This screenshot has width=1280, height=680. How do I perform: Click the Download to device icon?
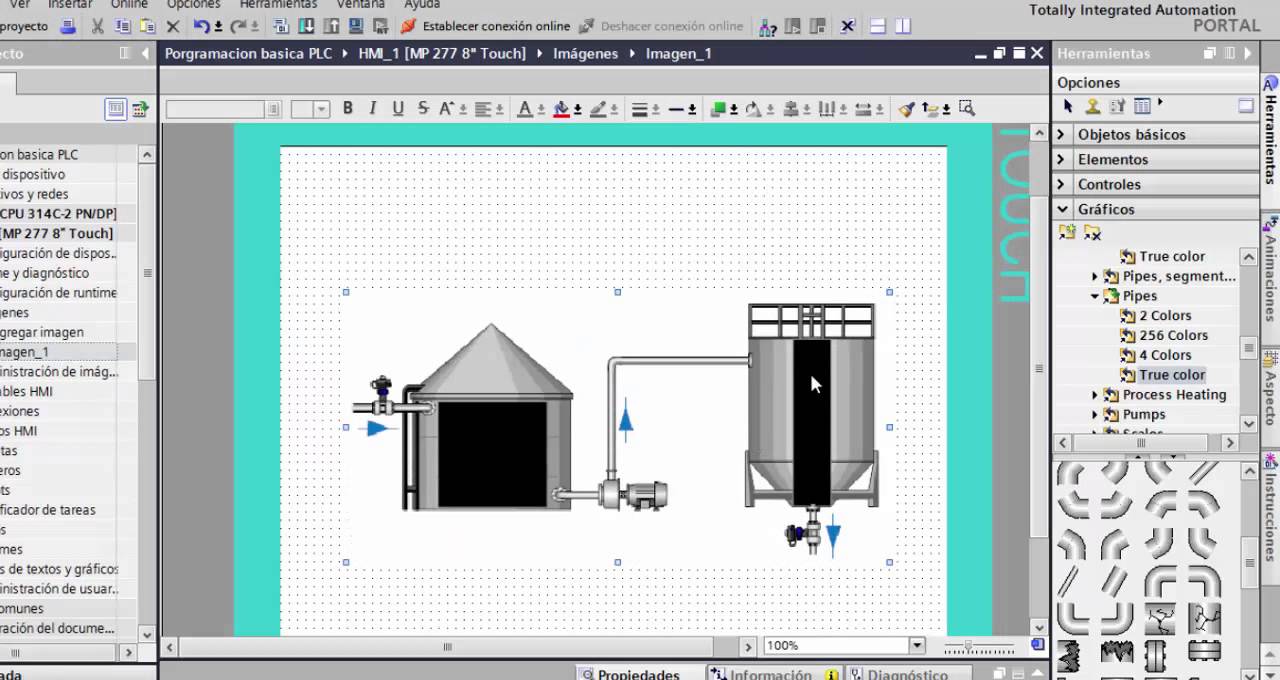pos(306,26)
